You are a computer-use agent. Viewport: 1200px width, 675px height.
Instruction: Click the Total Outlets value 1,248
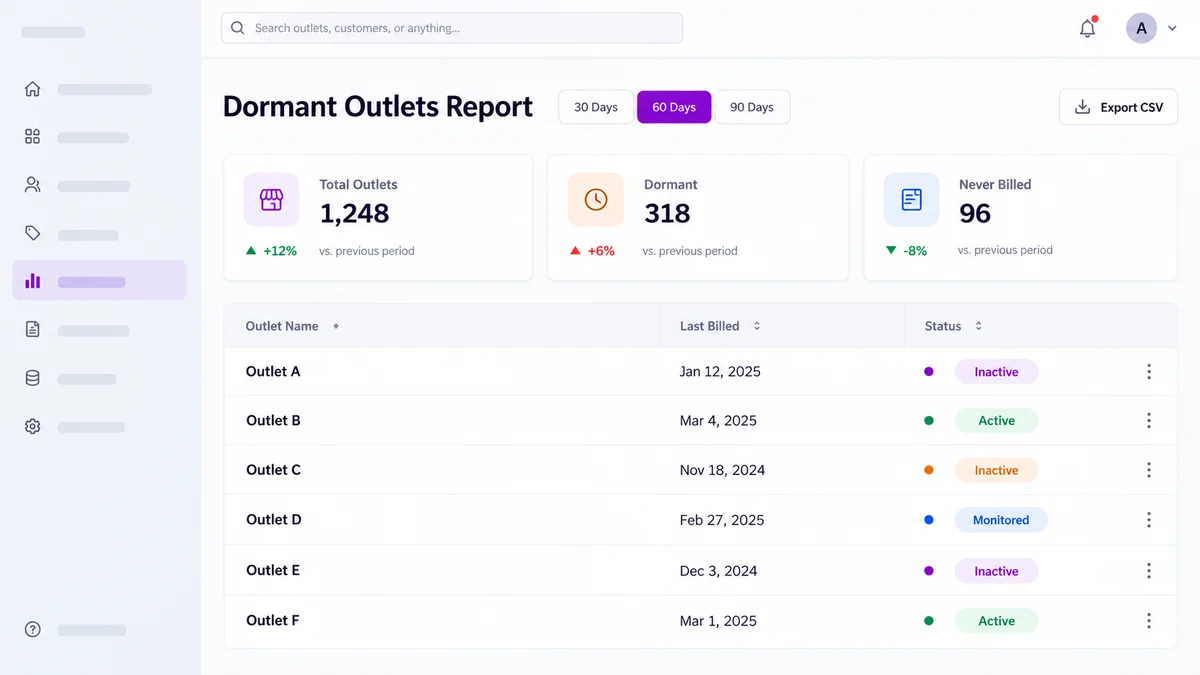[354, 213]
